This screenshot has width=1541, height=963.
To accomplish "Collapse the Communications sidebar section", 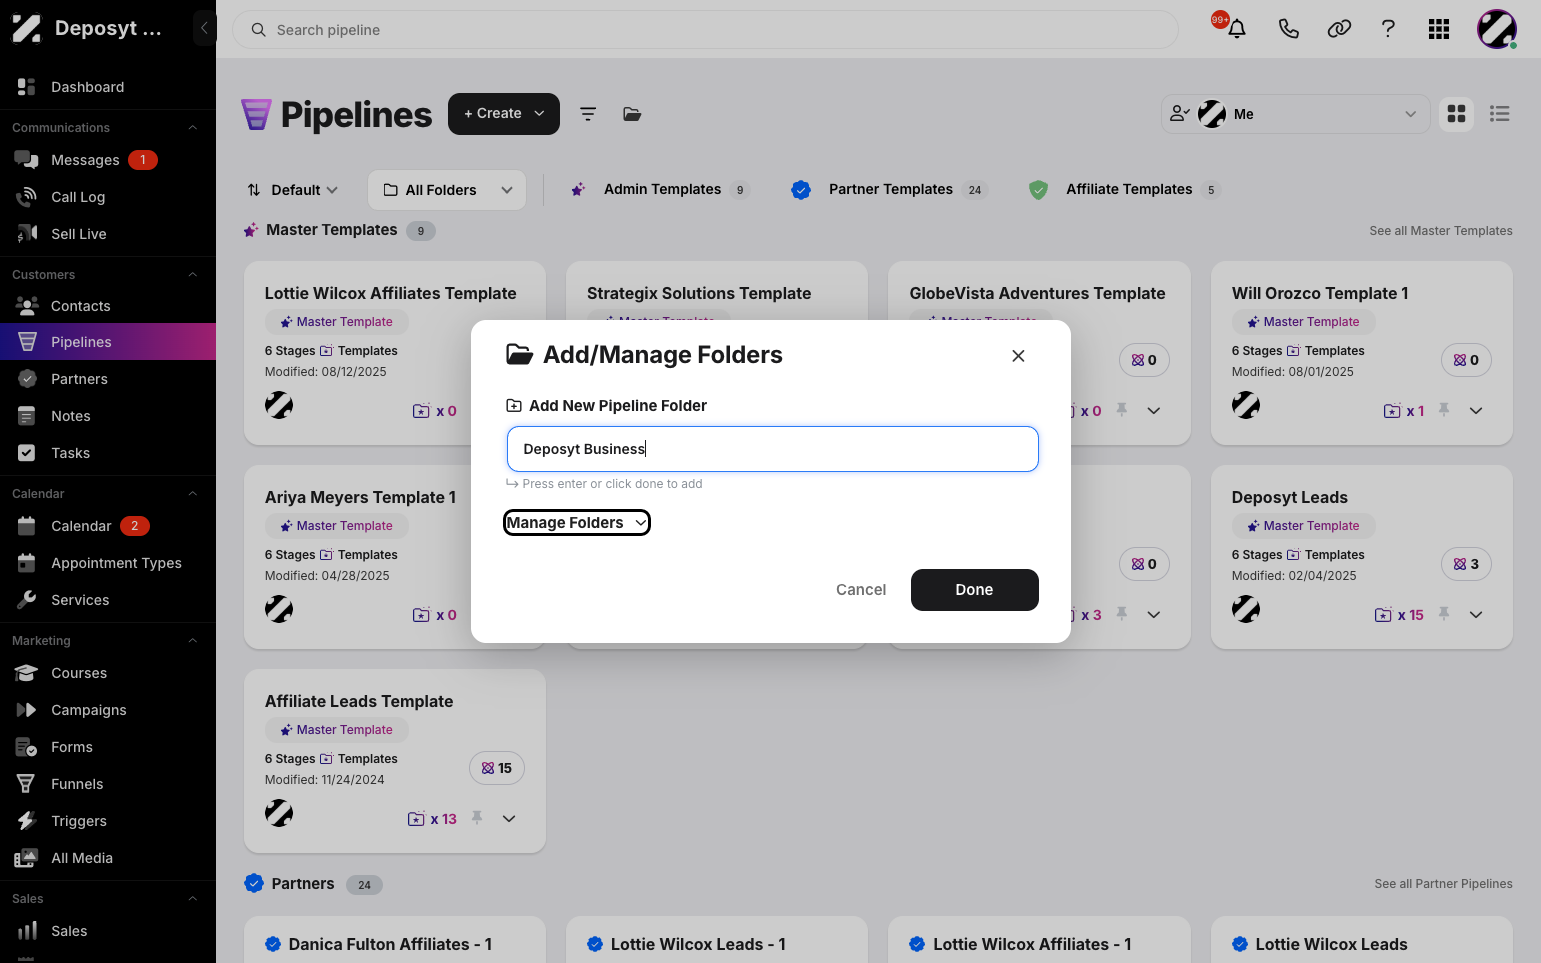I will tap(193, 128).
